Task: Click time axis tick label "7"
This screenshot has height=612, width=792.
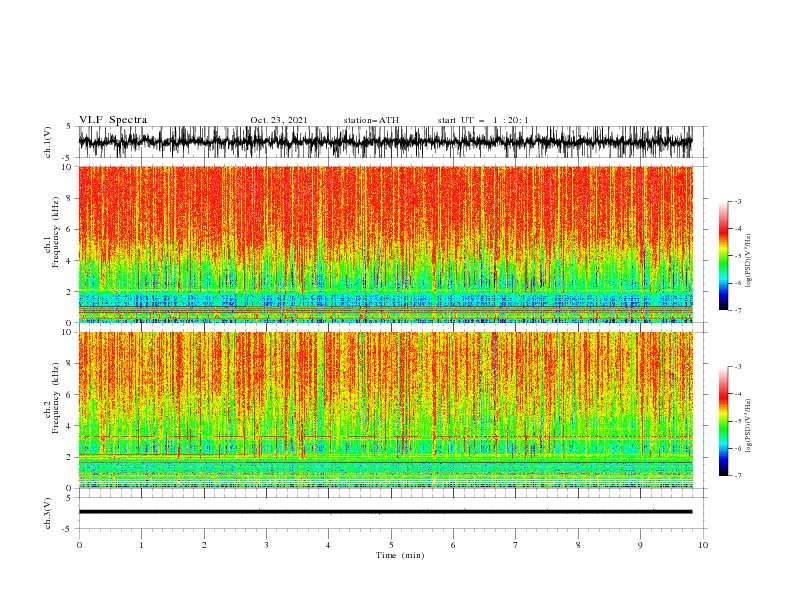Action: click(516, 545)
